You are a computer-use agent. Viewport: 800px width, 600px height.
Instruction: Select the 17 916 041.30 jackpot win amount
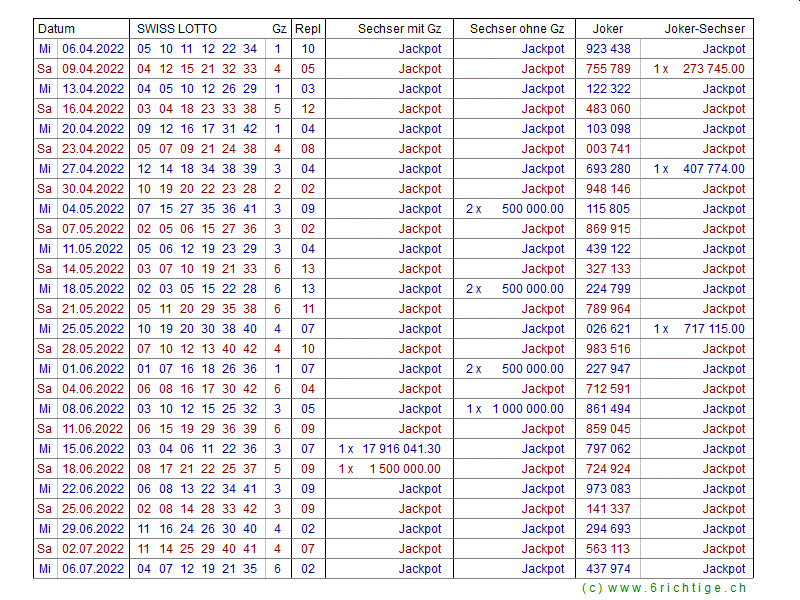pyautogui.click(x=401, y=449)
